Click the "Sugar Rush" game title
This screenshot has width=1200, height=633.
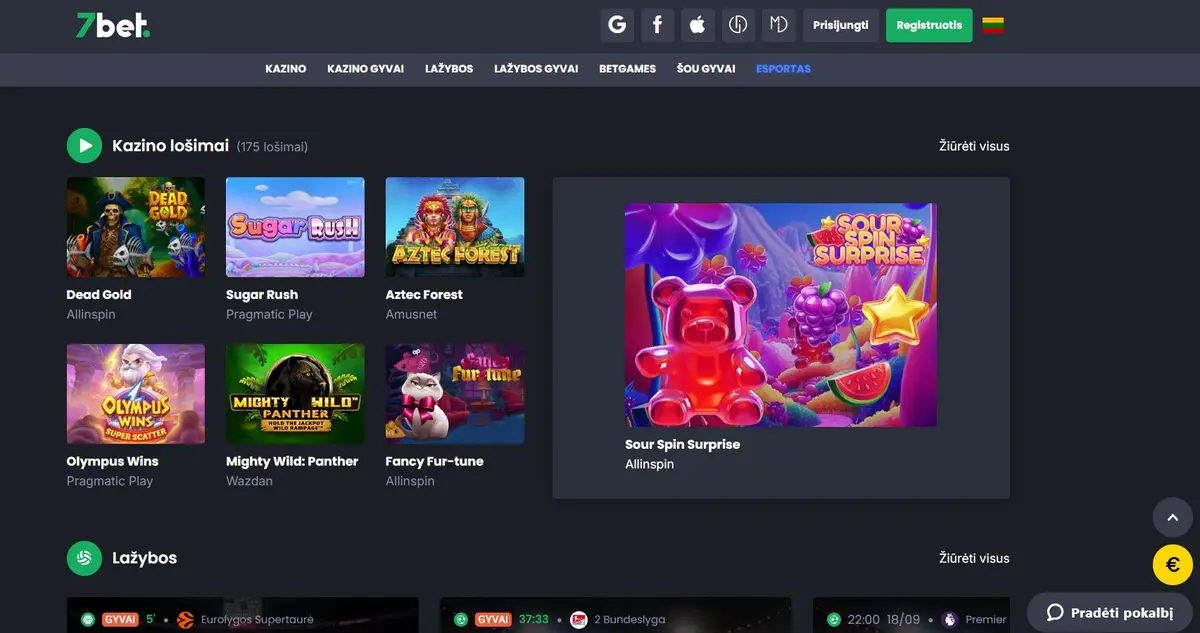pos(262,295)
